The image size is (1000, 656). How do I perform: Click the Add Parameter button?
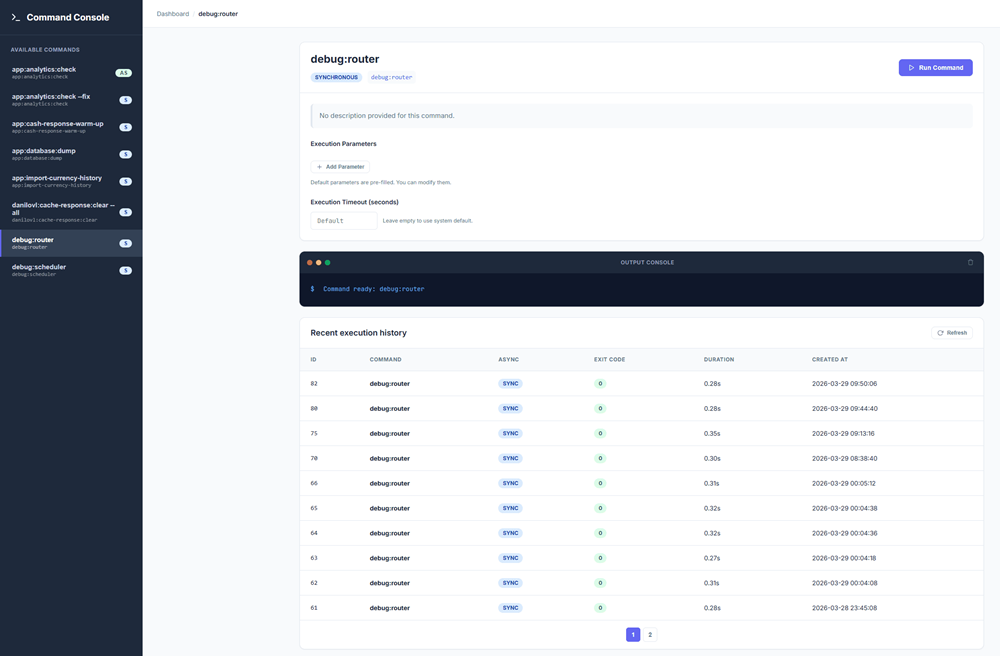click(340, 167)
